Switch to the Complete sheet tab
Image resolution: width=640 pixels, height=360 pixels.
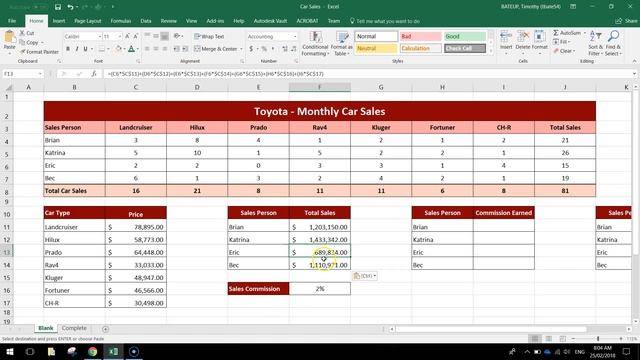click(74, 328)
